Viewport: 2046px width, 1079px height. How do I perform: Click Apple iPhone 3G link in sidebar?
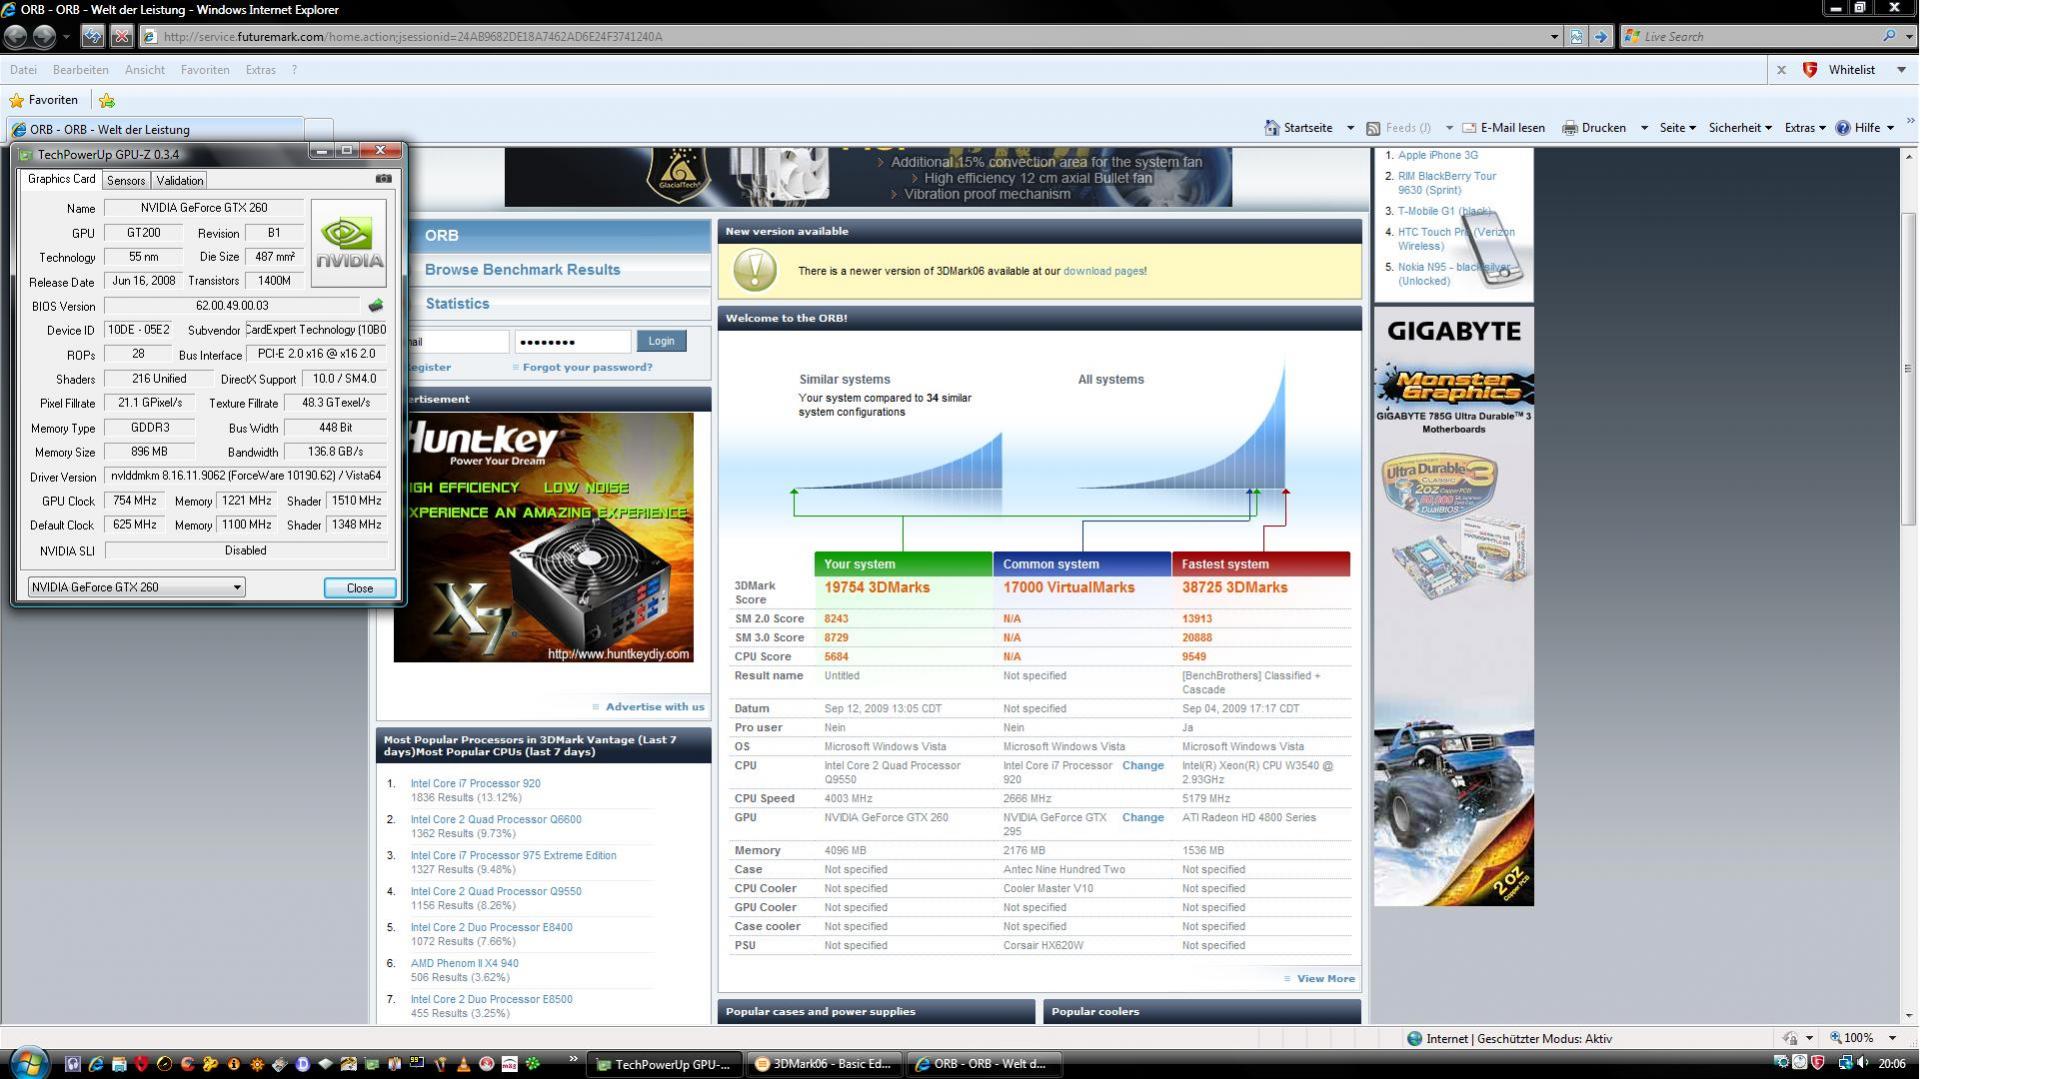pos(1437,155)
